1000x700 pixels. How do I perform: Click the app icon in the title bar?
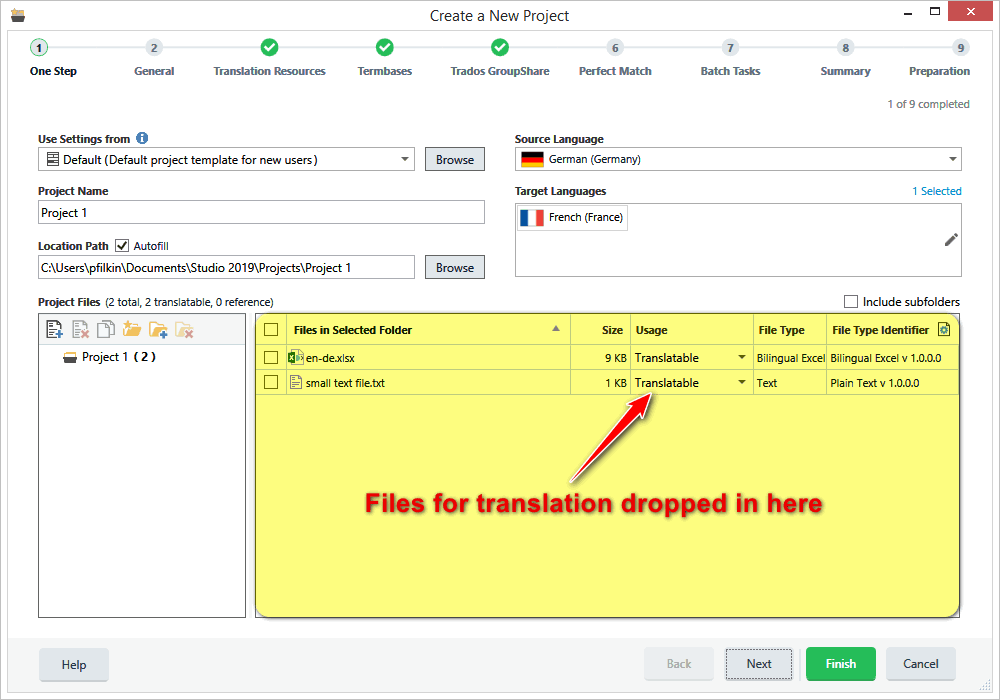[18, 15]
